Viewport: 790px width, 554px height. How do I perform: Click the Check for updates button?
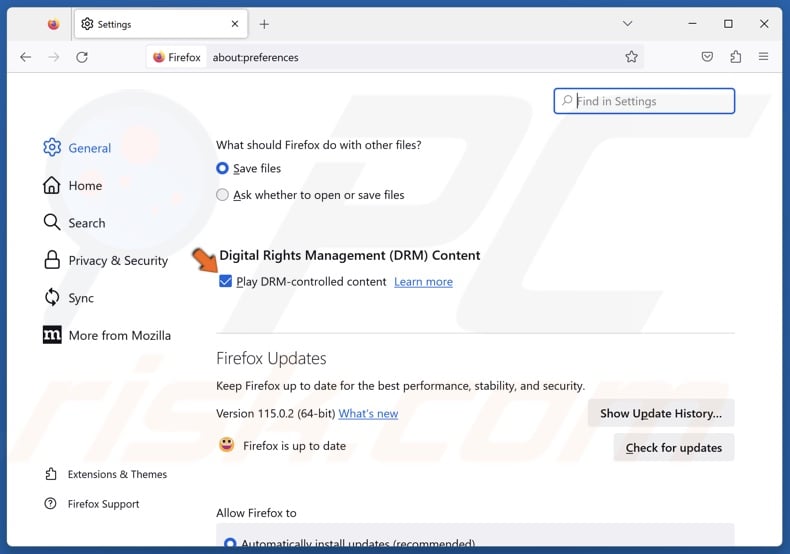673,448
